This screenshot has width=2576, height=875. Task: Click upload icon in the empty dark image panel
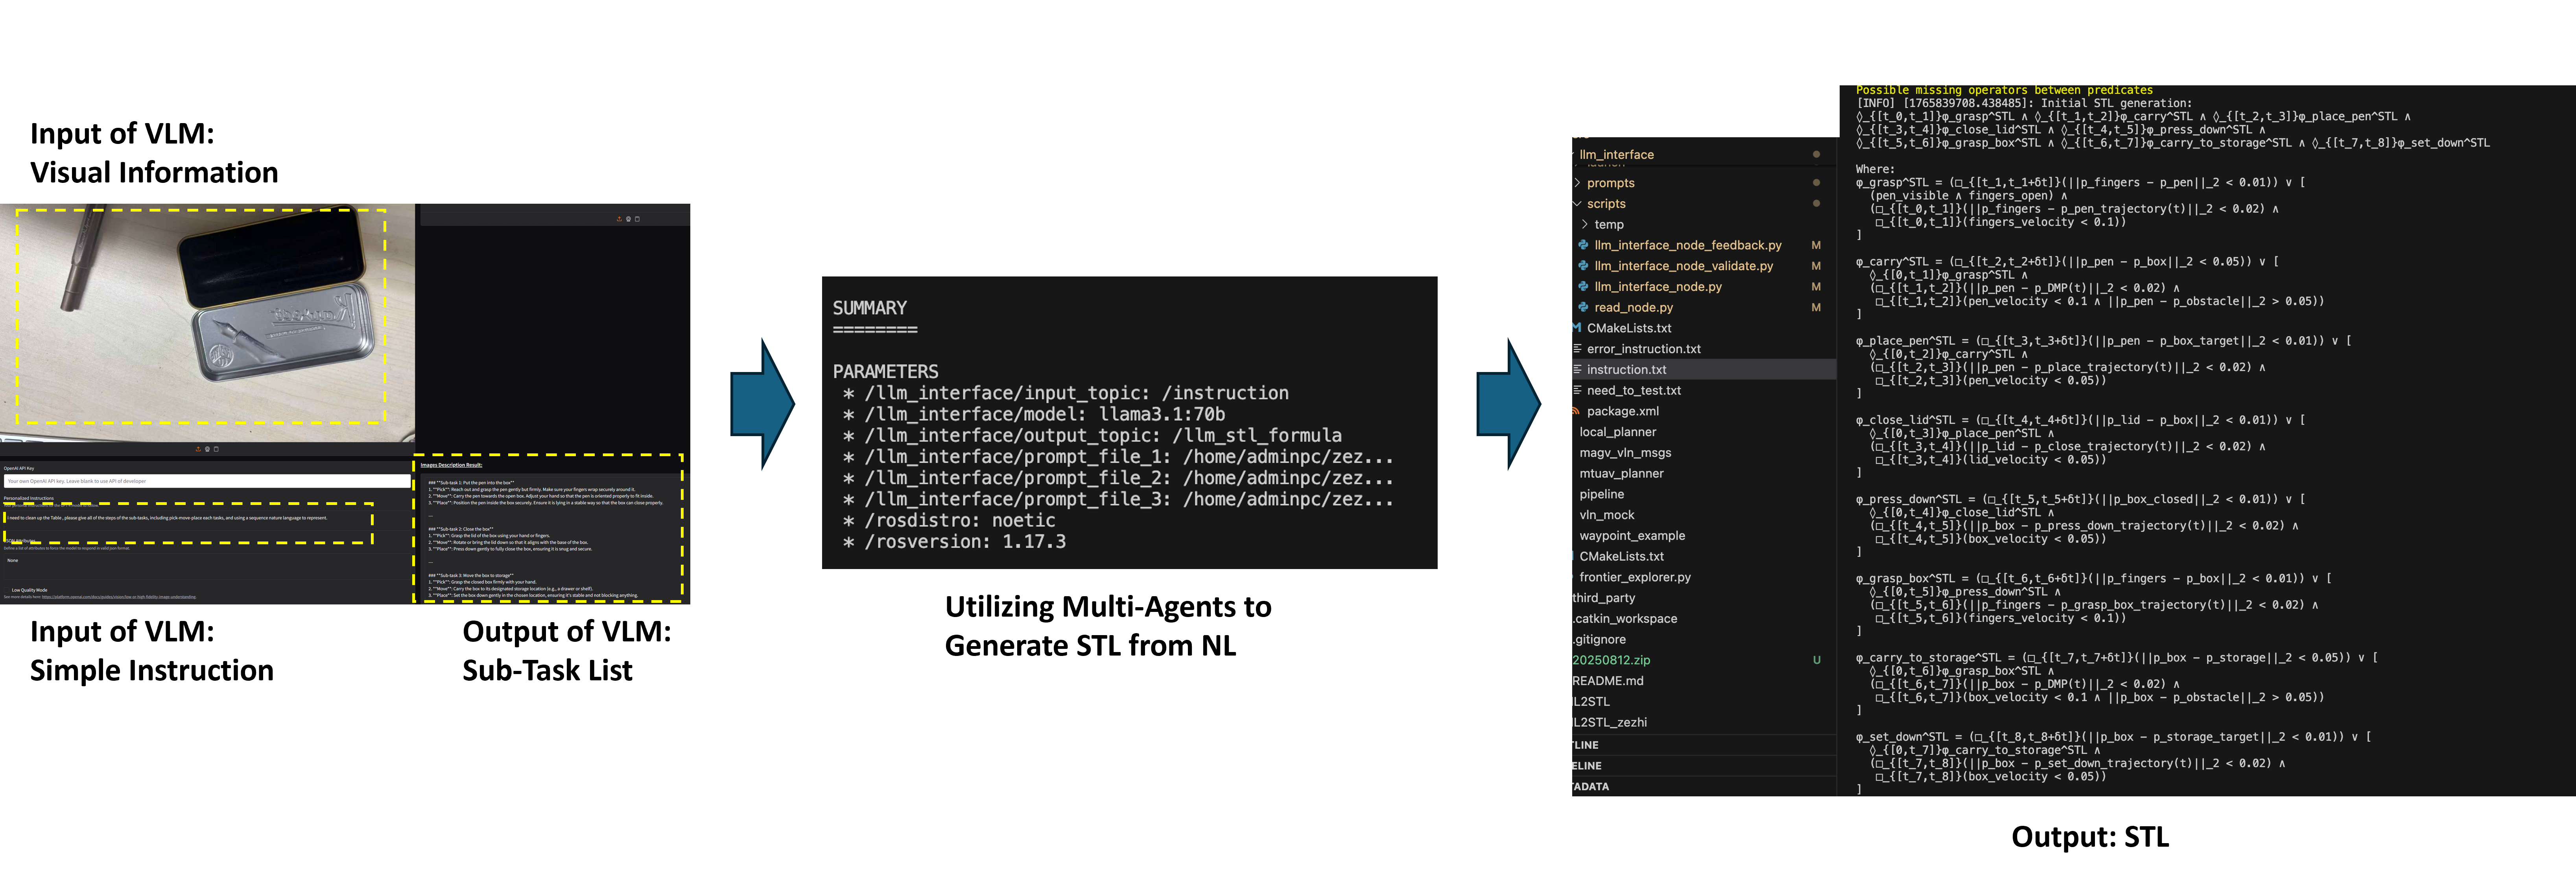(x=619, y=219)
